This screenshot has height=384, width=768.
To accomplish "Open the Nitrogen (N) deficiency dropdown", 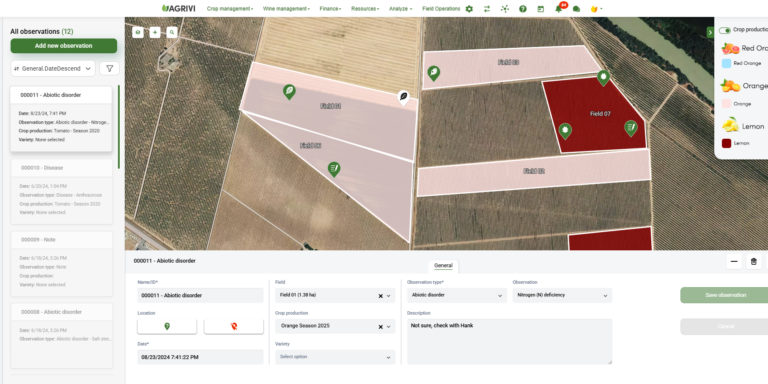I will (x=562, y=295).
